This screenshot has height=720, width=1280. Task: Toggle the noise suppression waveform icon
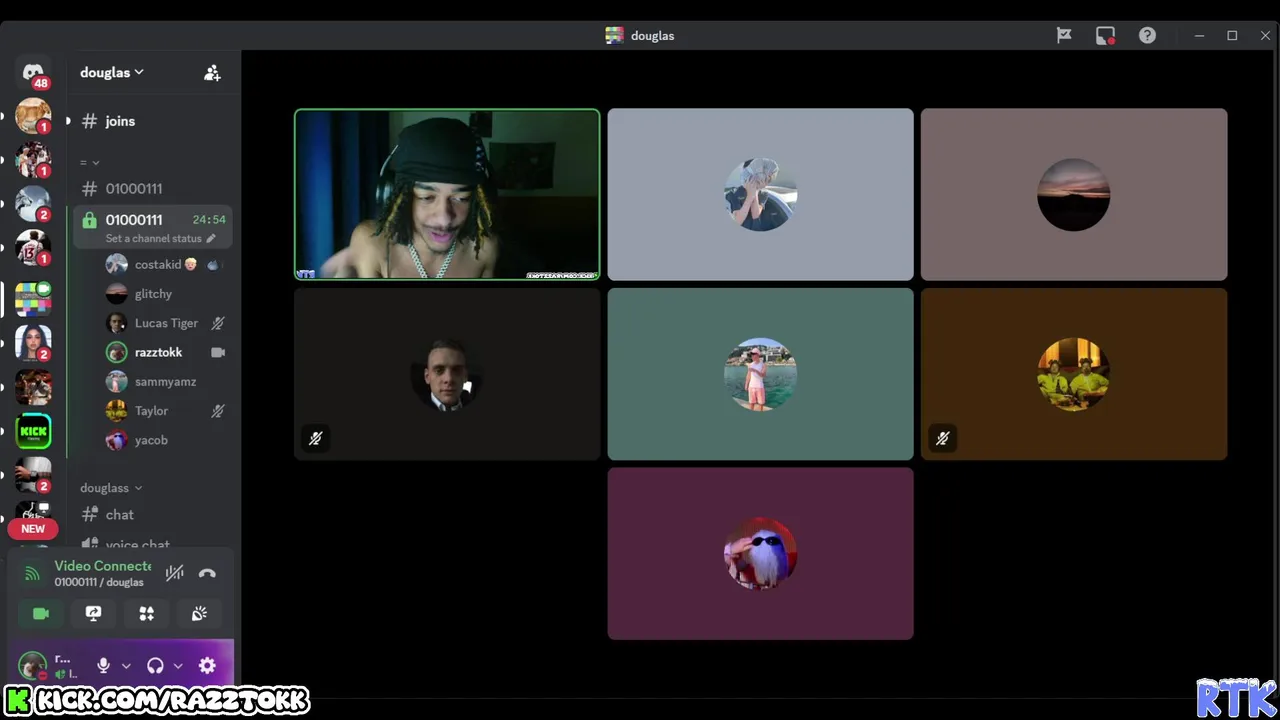coord(175,573)
